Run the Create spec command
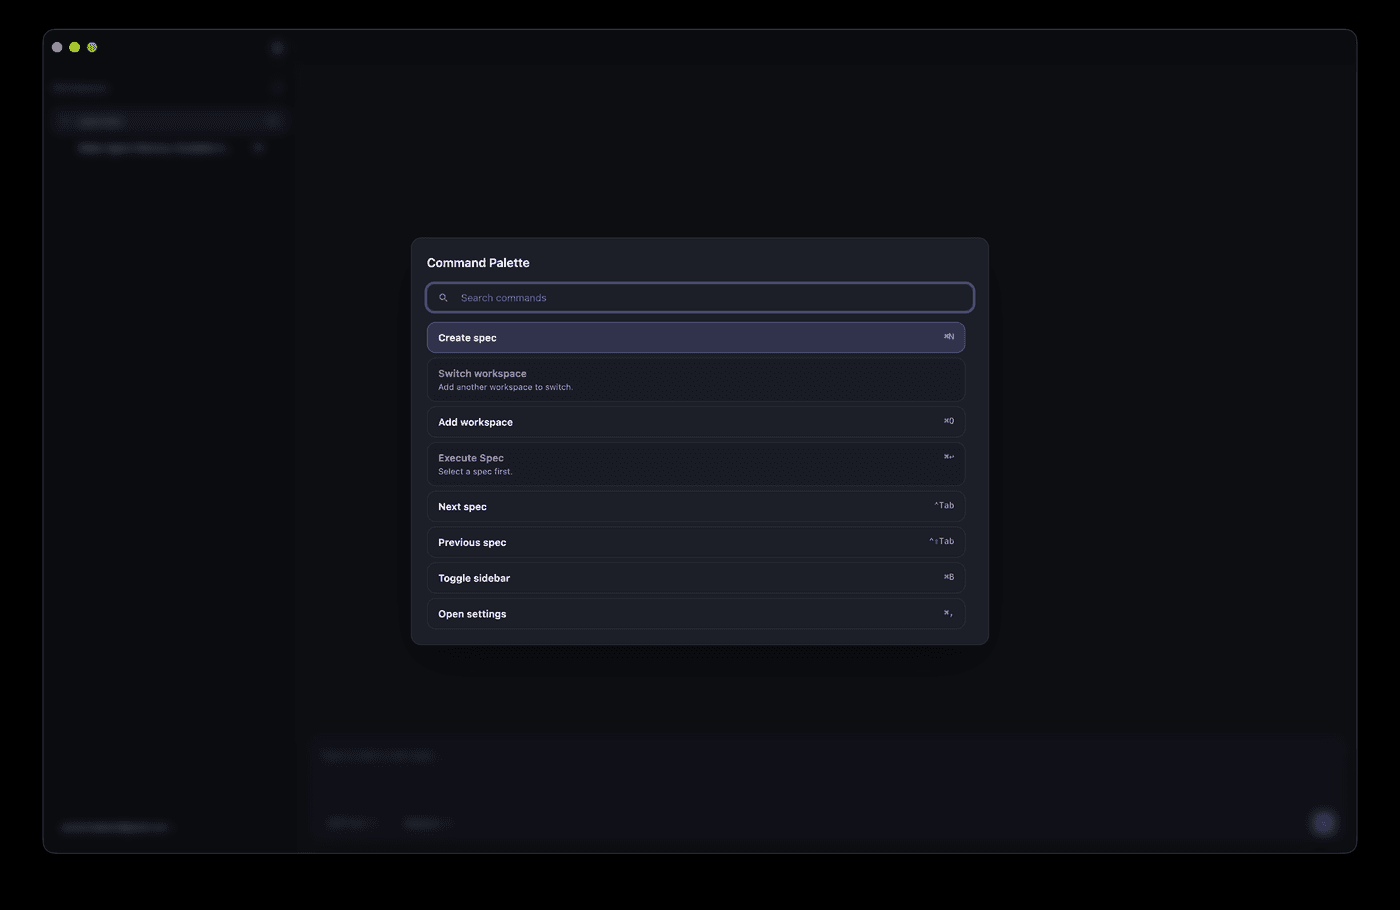The width and height of the screenshot is (1400, 910). click(x=696, y=337)
